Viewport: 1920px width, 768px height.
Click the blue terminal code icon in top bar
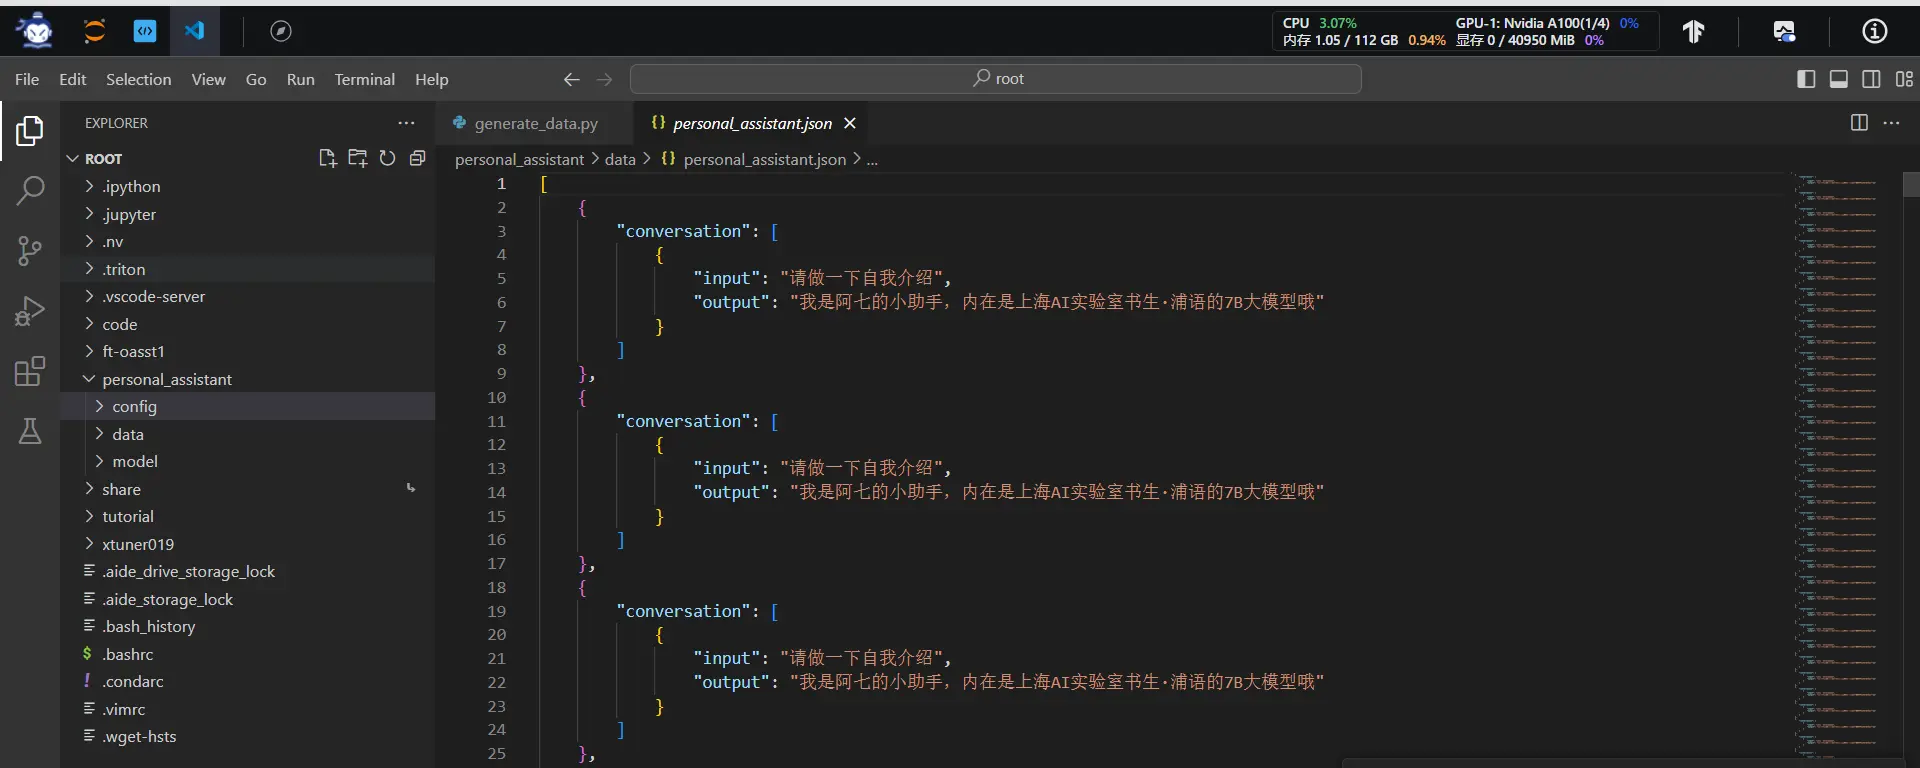pos(145,31)
